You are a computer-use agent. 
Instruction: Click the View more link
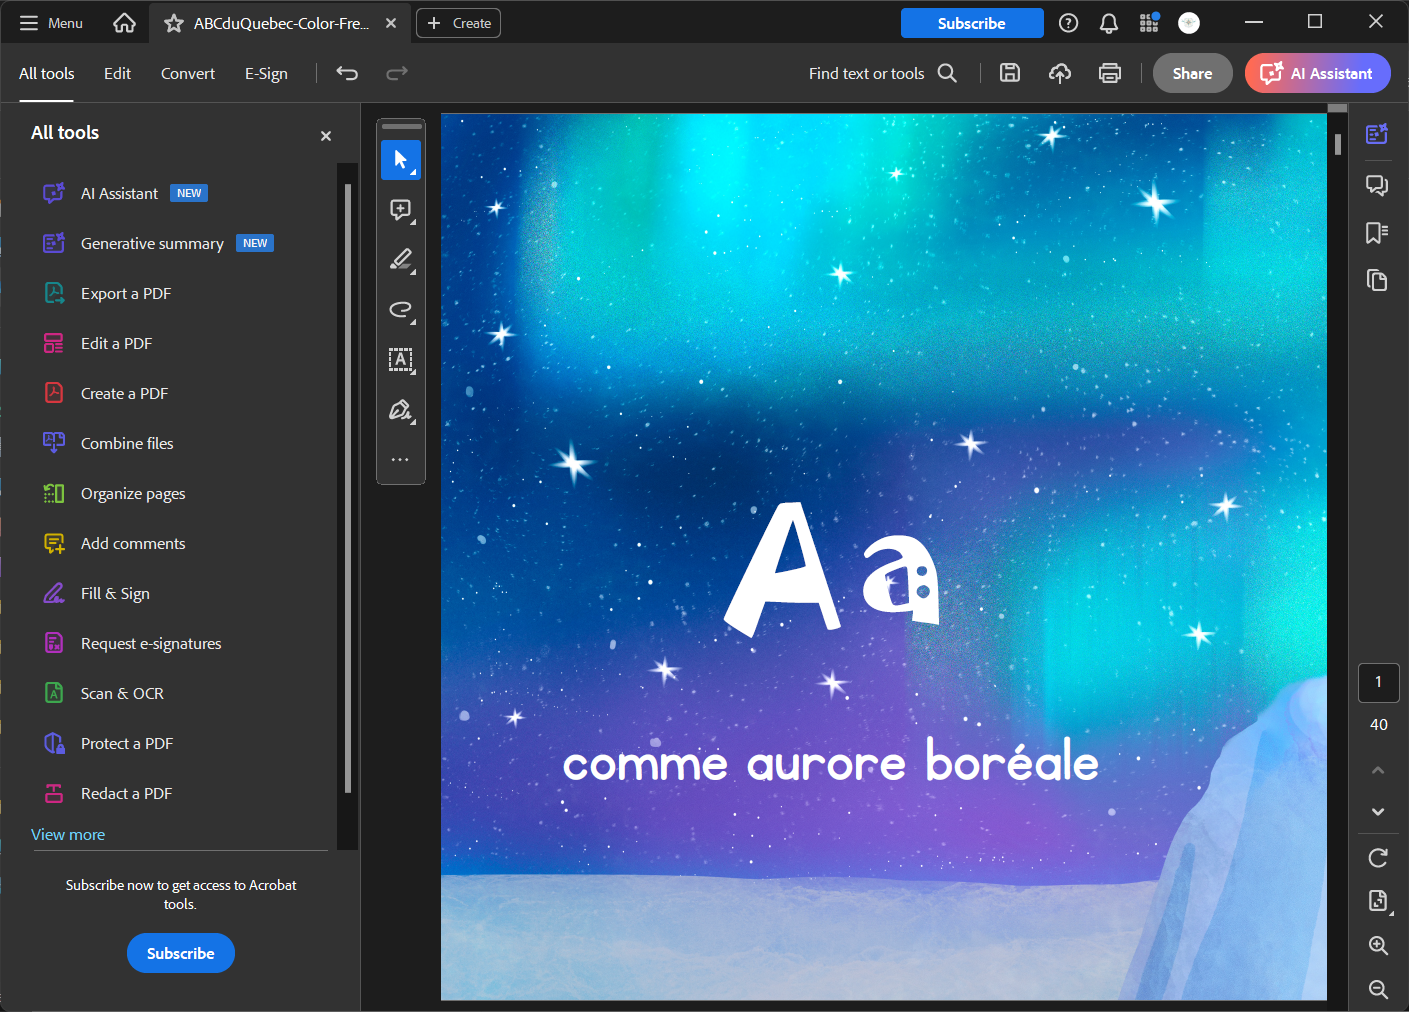coord(68,834)
